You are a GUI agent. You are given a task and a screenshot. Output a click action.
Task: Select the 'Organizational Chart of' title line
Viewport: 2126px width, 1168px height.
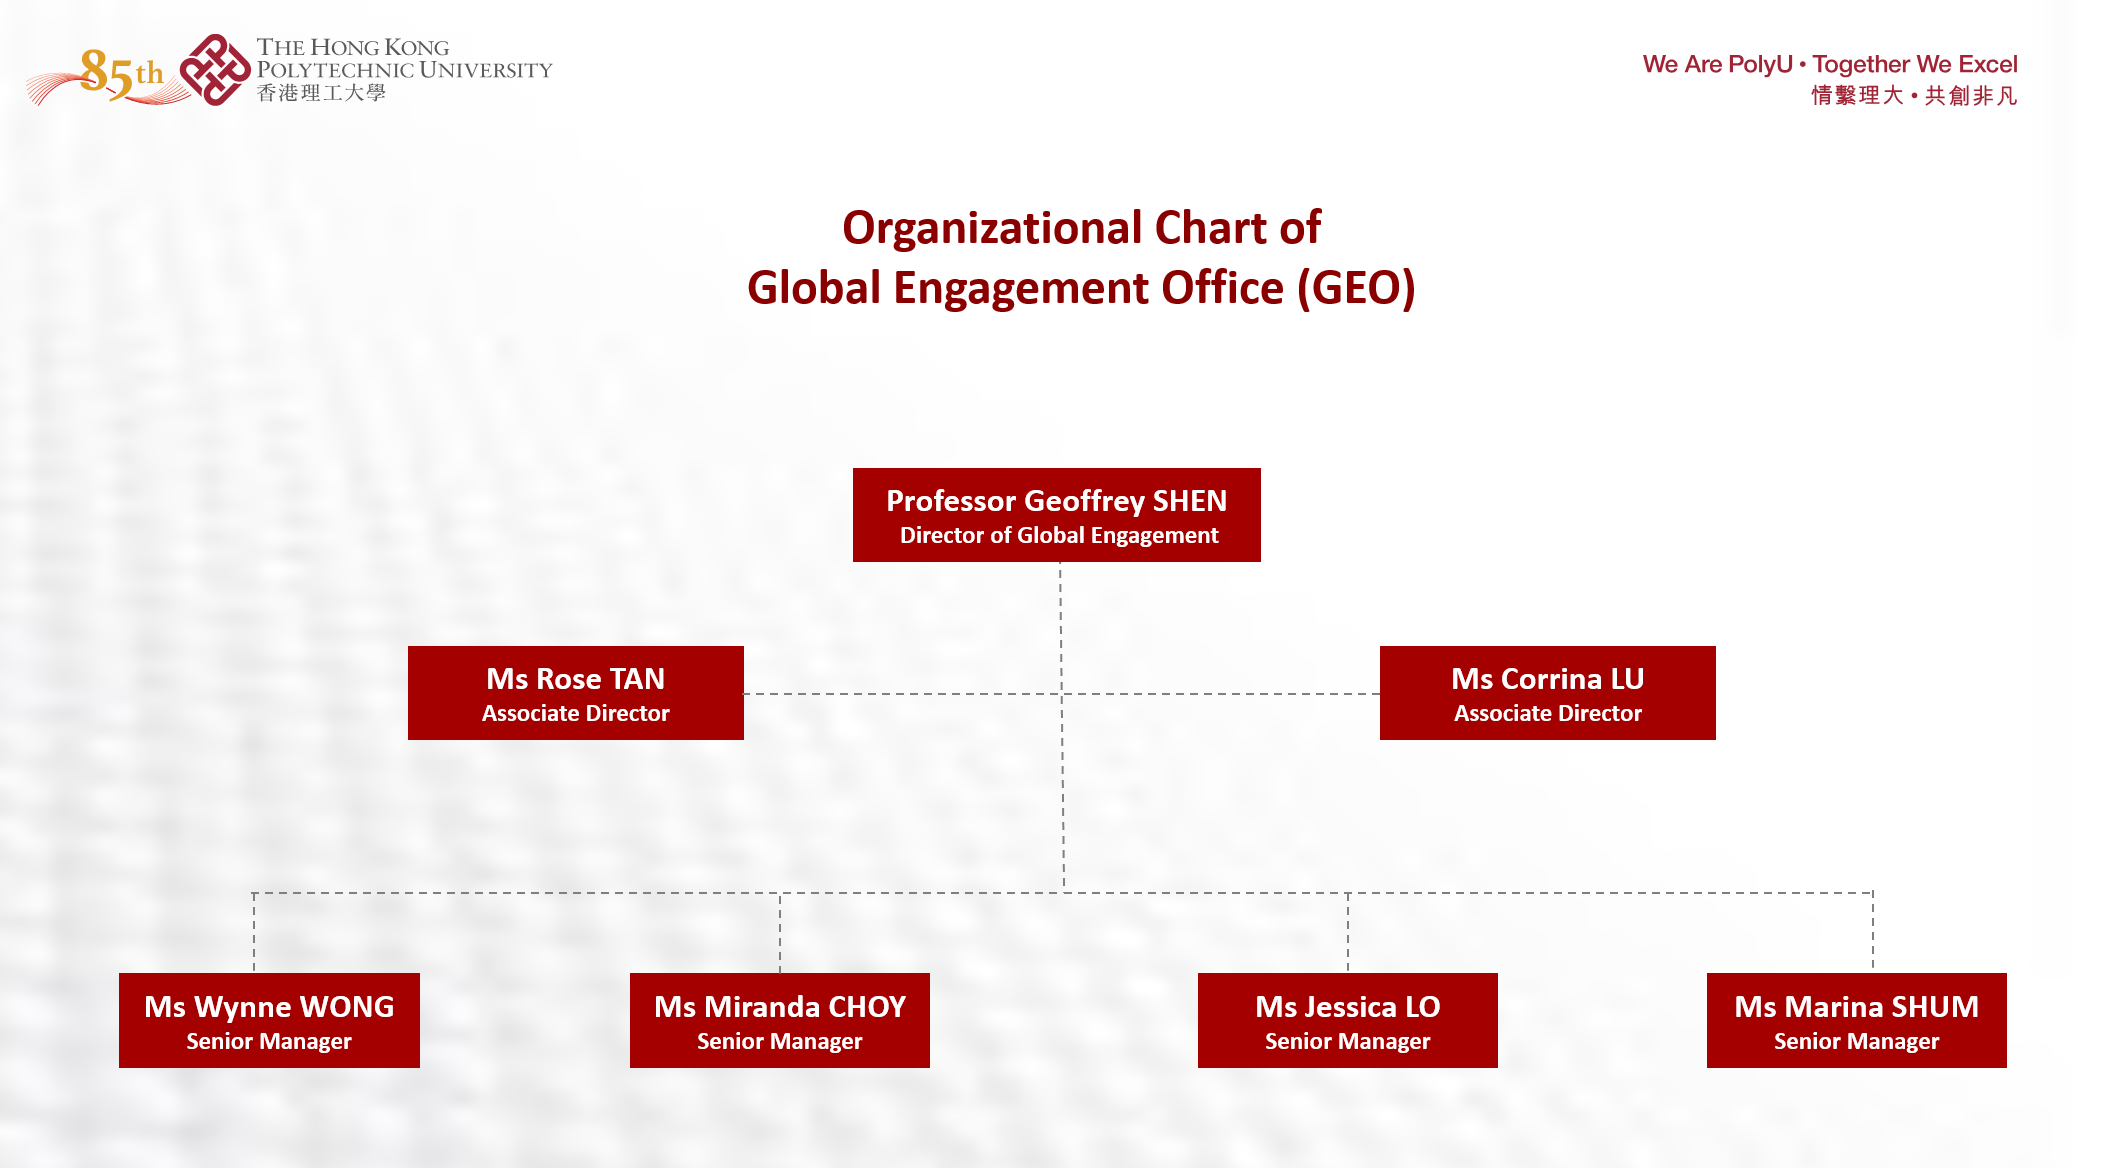1081,228
